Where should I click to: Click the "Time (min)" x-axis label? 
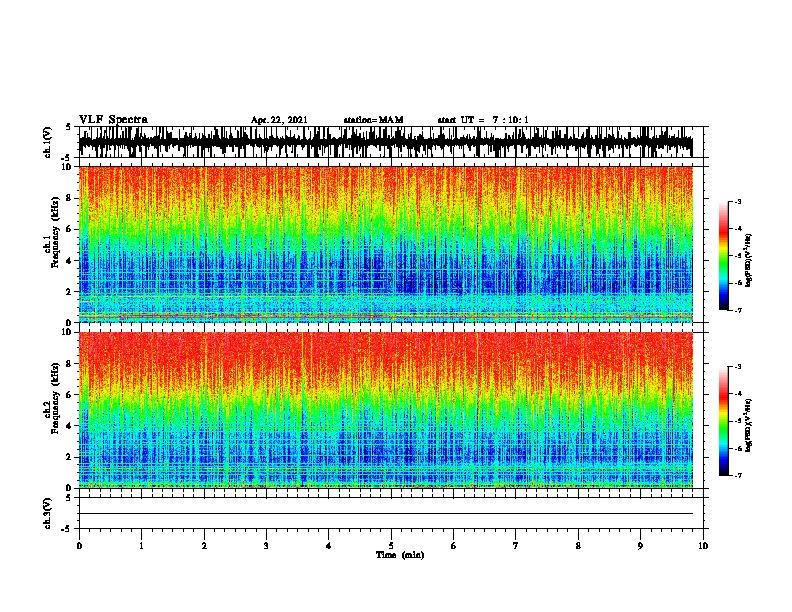[400, 555]
